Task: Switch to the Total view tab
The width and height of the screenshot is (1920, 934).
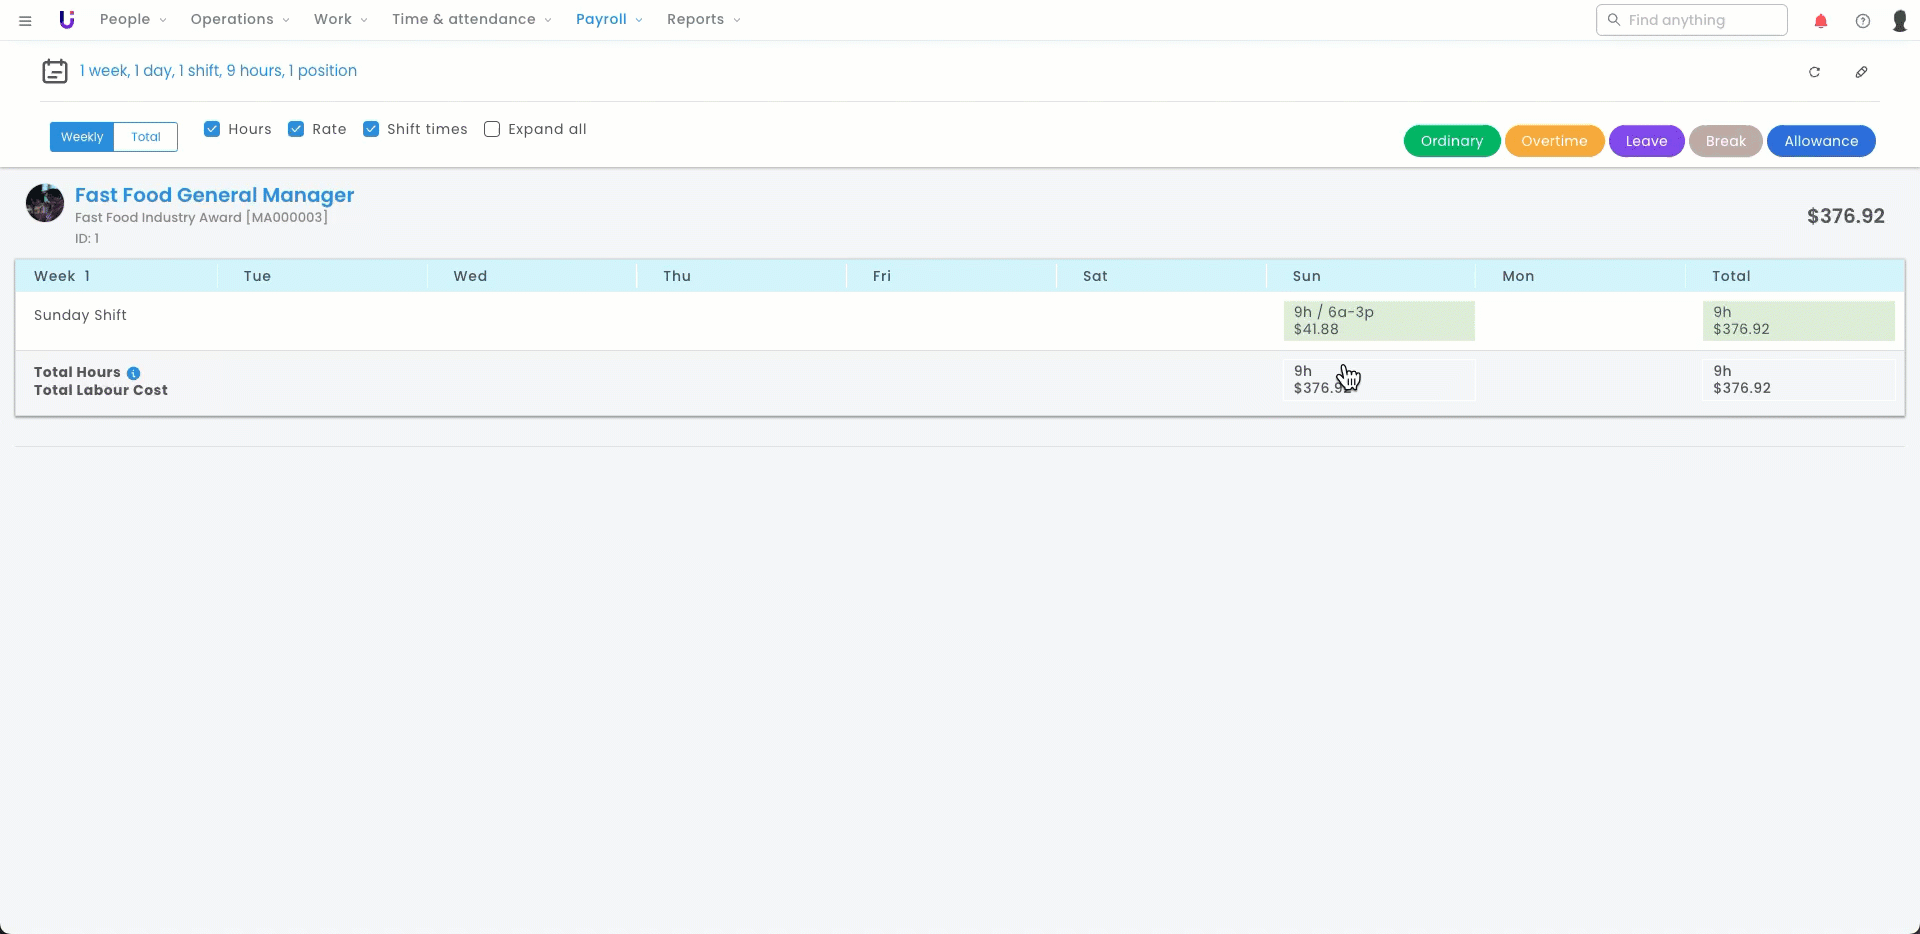Action: (x=146, y=137)
